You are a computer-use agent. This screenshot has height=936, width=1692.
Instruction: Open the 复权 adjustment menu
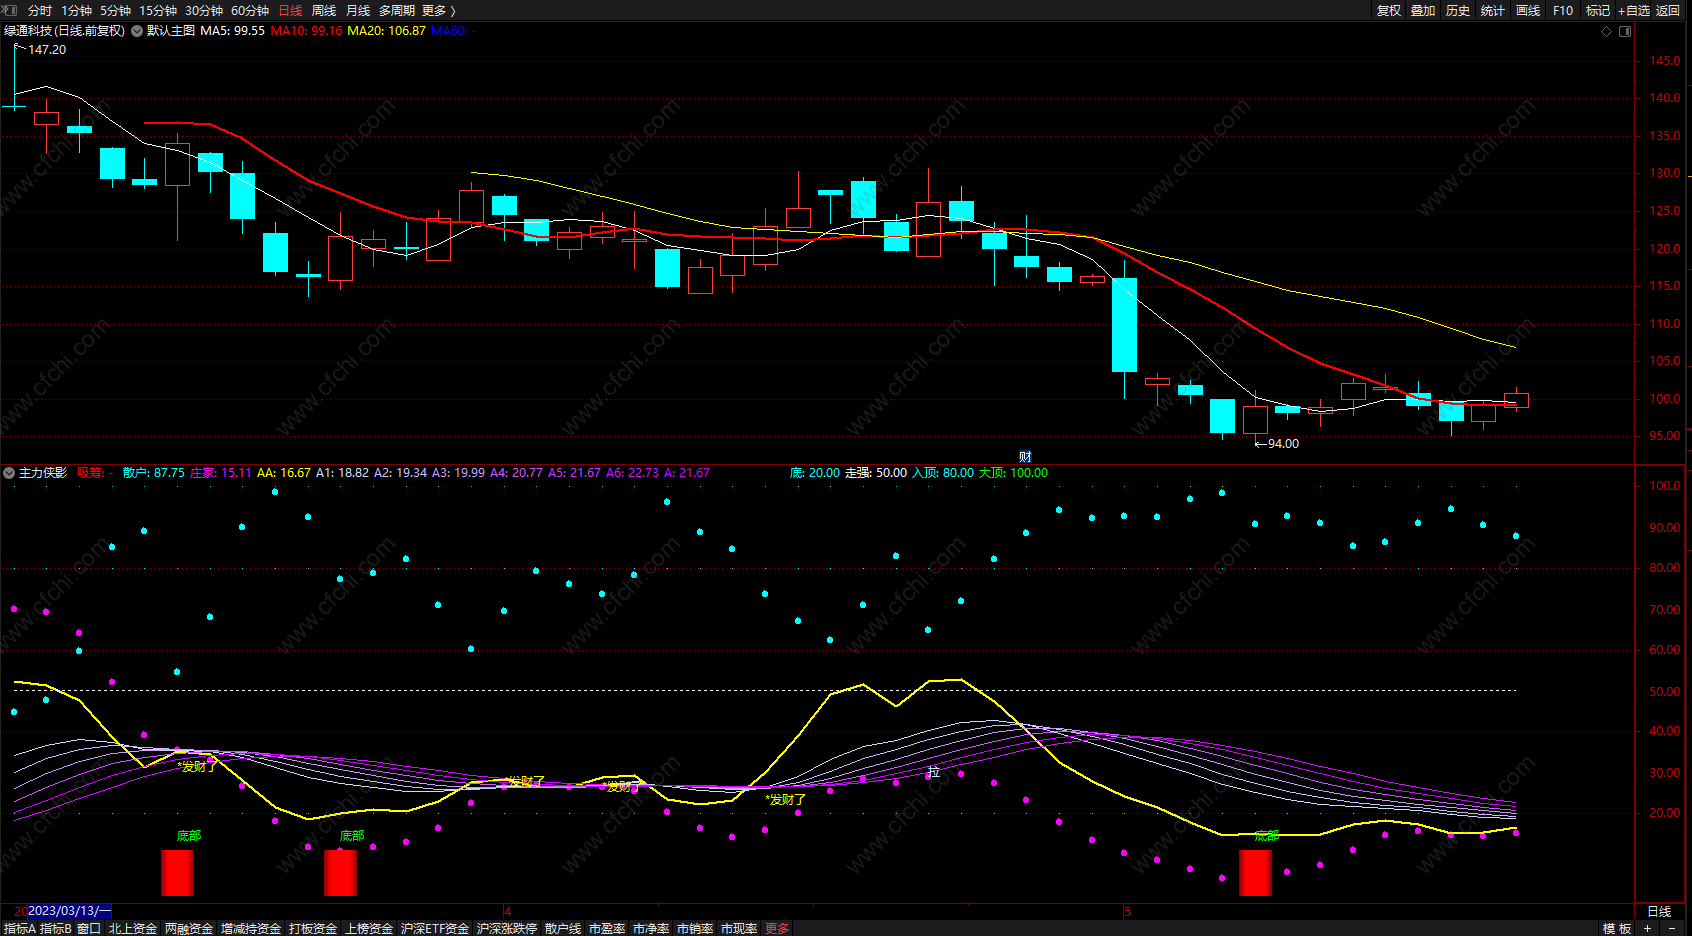click(1389, 10)
